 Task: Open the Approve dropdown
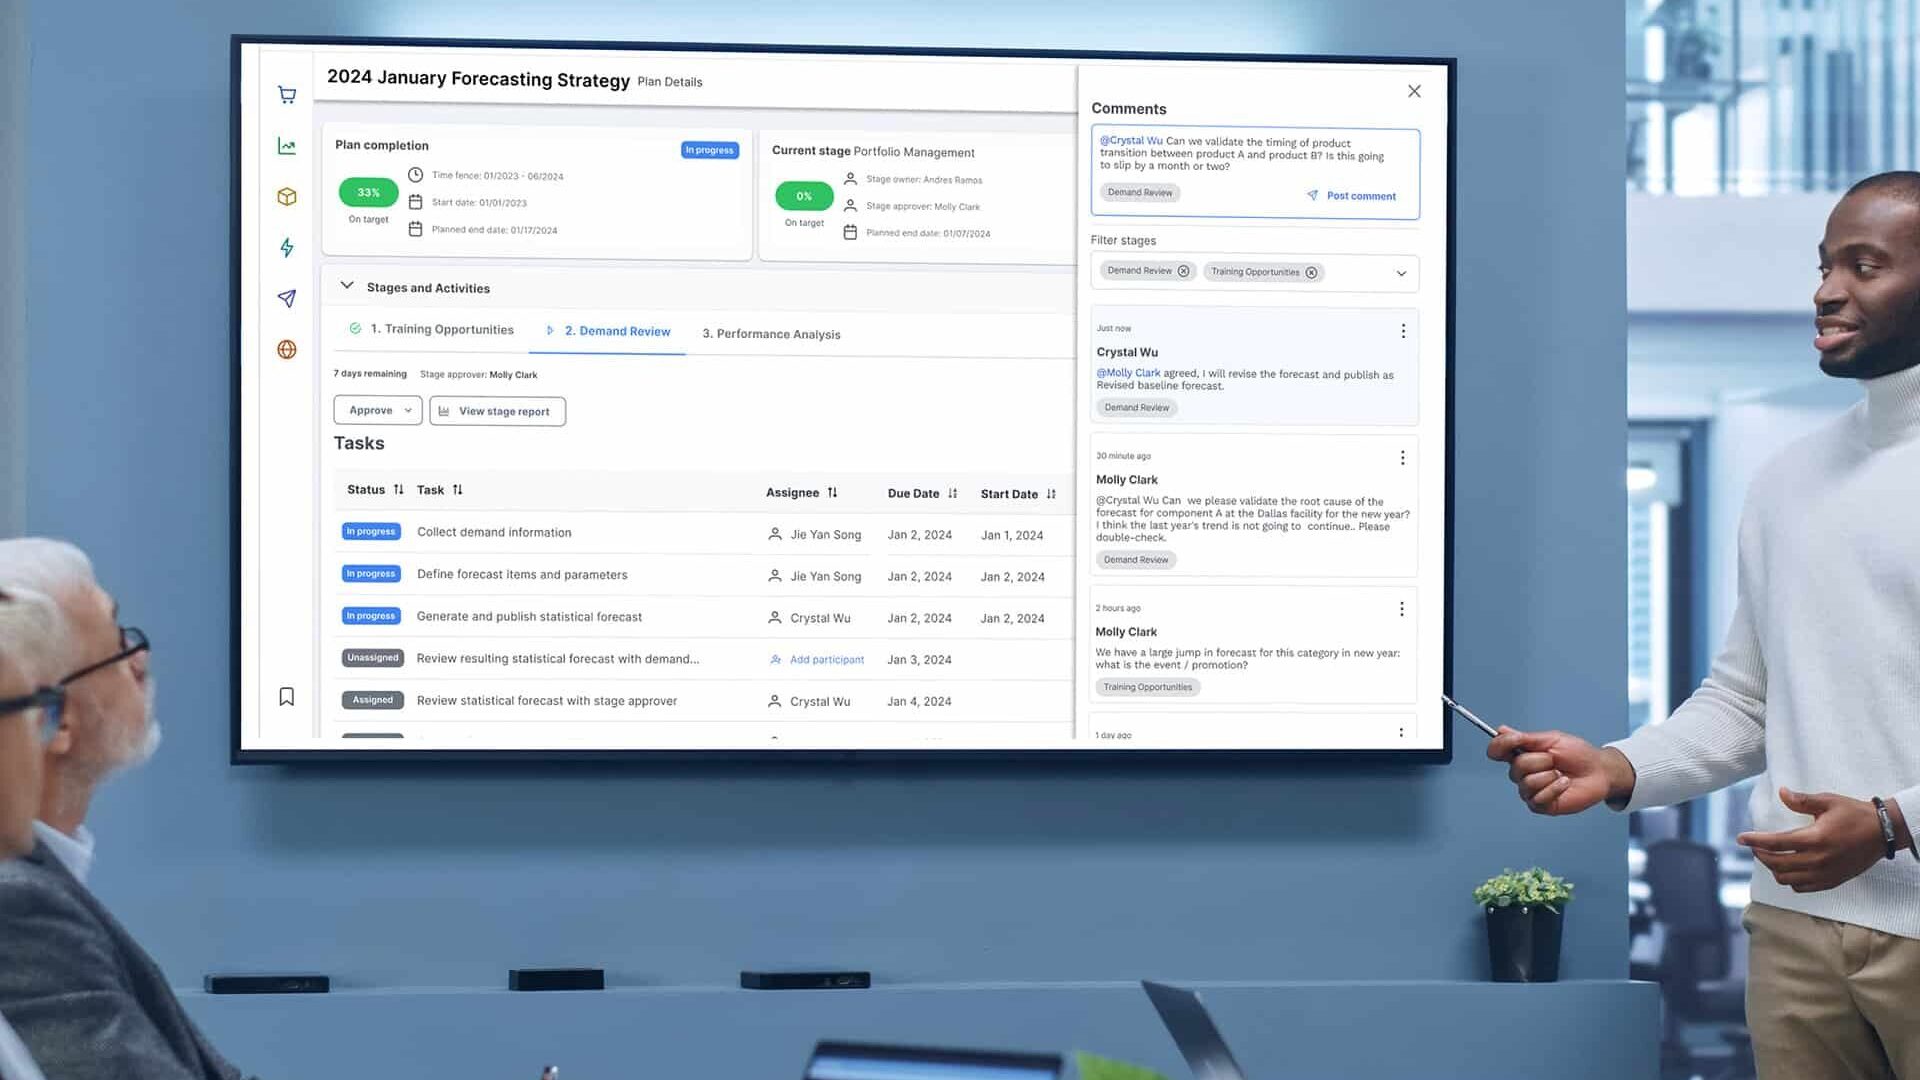click(x=378, y=410)
